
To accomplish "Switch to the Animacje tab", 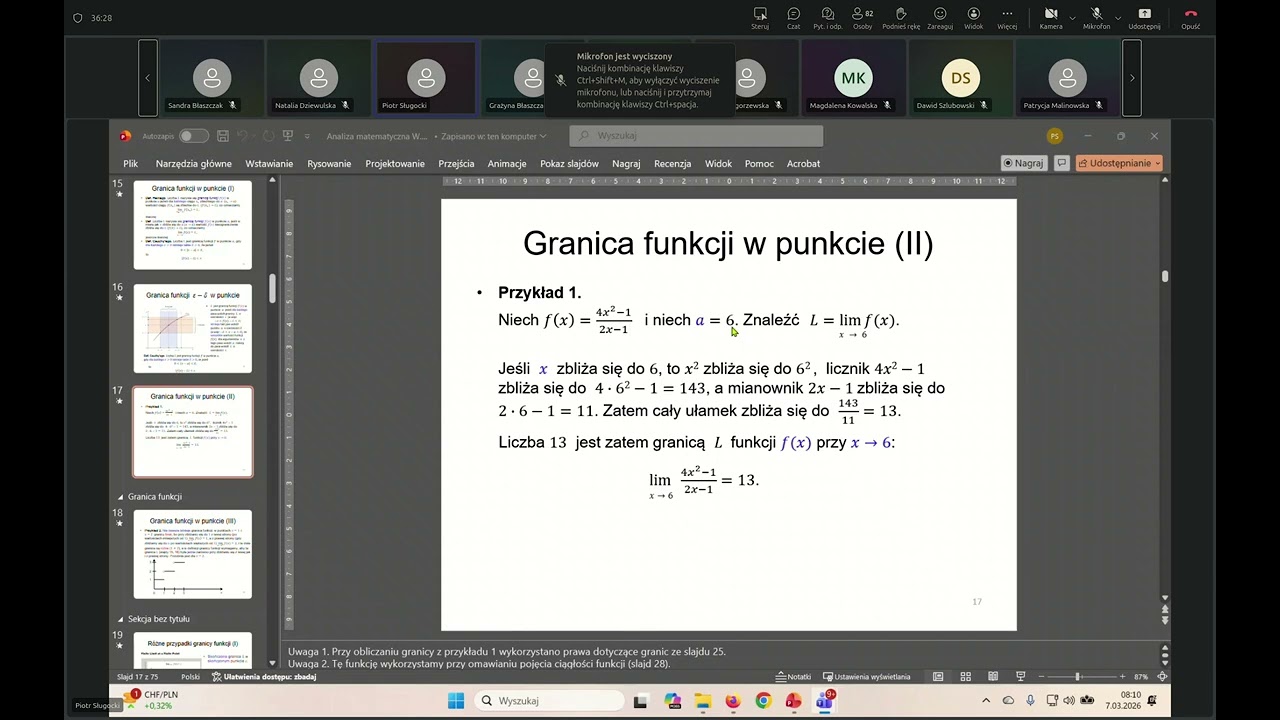I will (507, 163).
